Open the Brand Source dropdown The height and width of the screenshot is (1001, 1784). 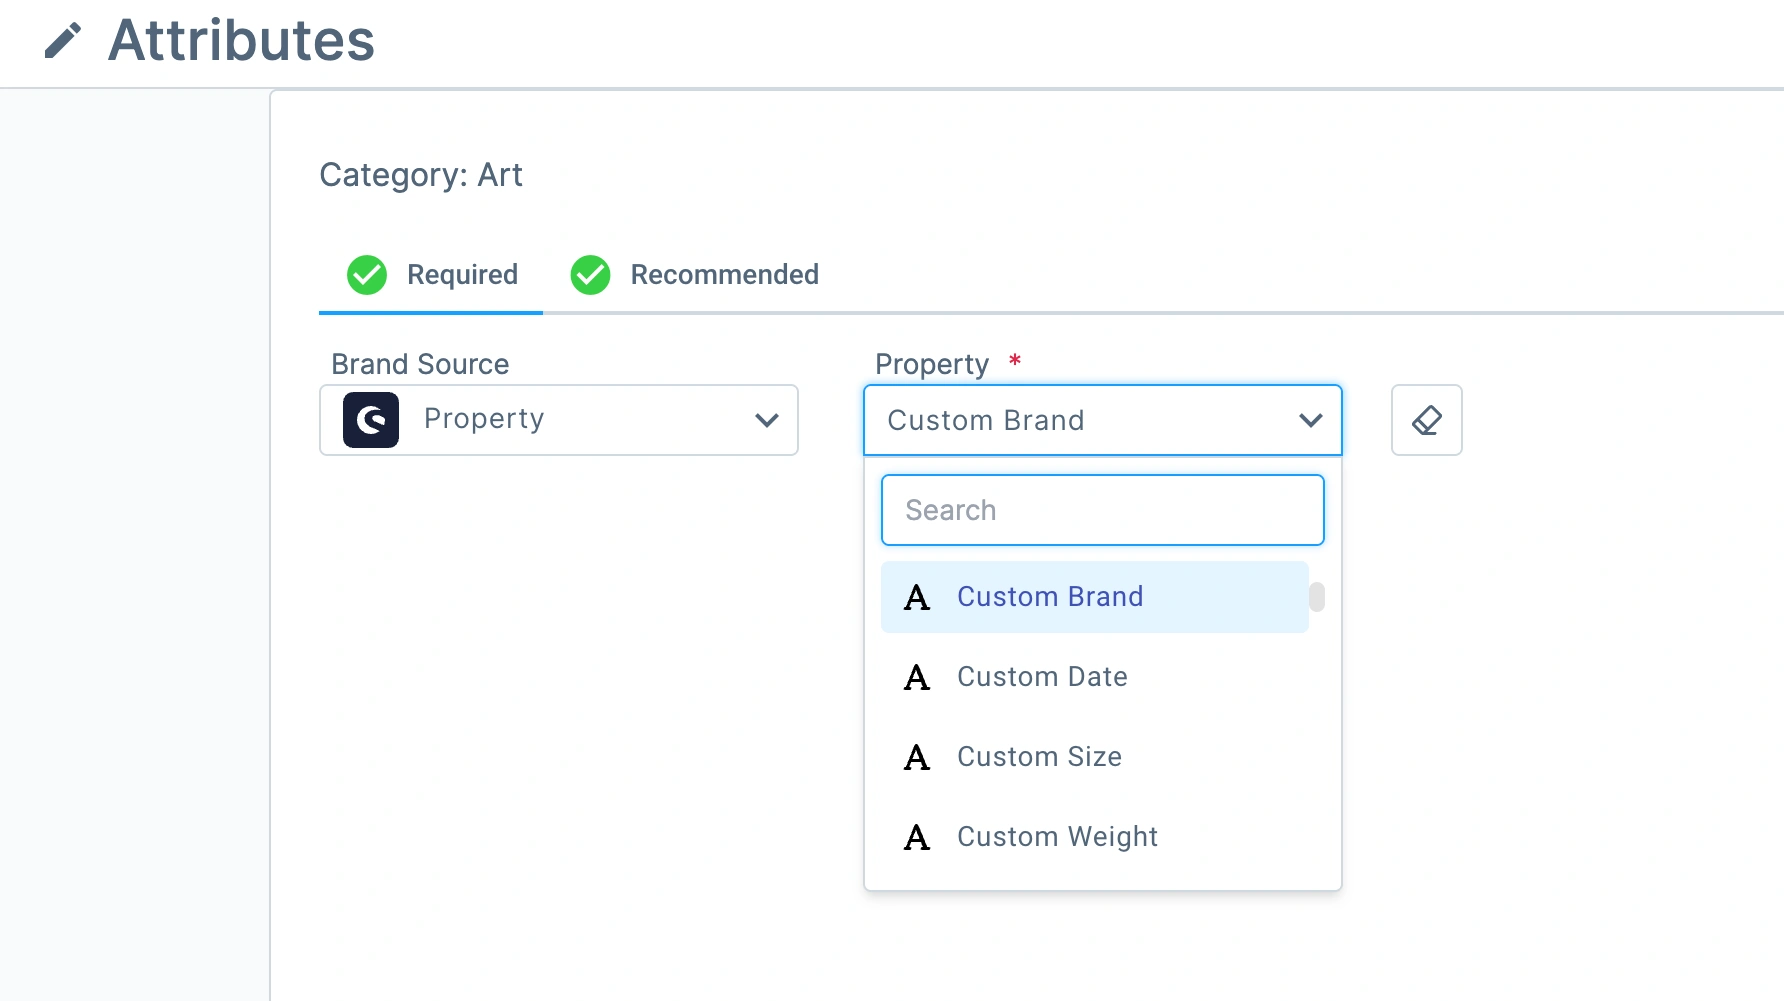click(x=558, y=420)
